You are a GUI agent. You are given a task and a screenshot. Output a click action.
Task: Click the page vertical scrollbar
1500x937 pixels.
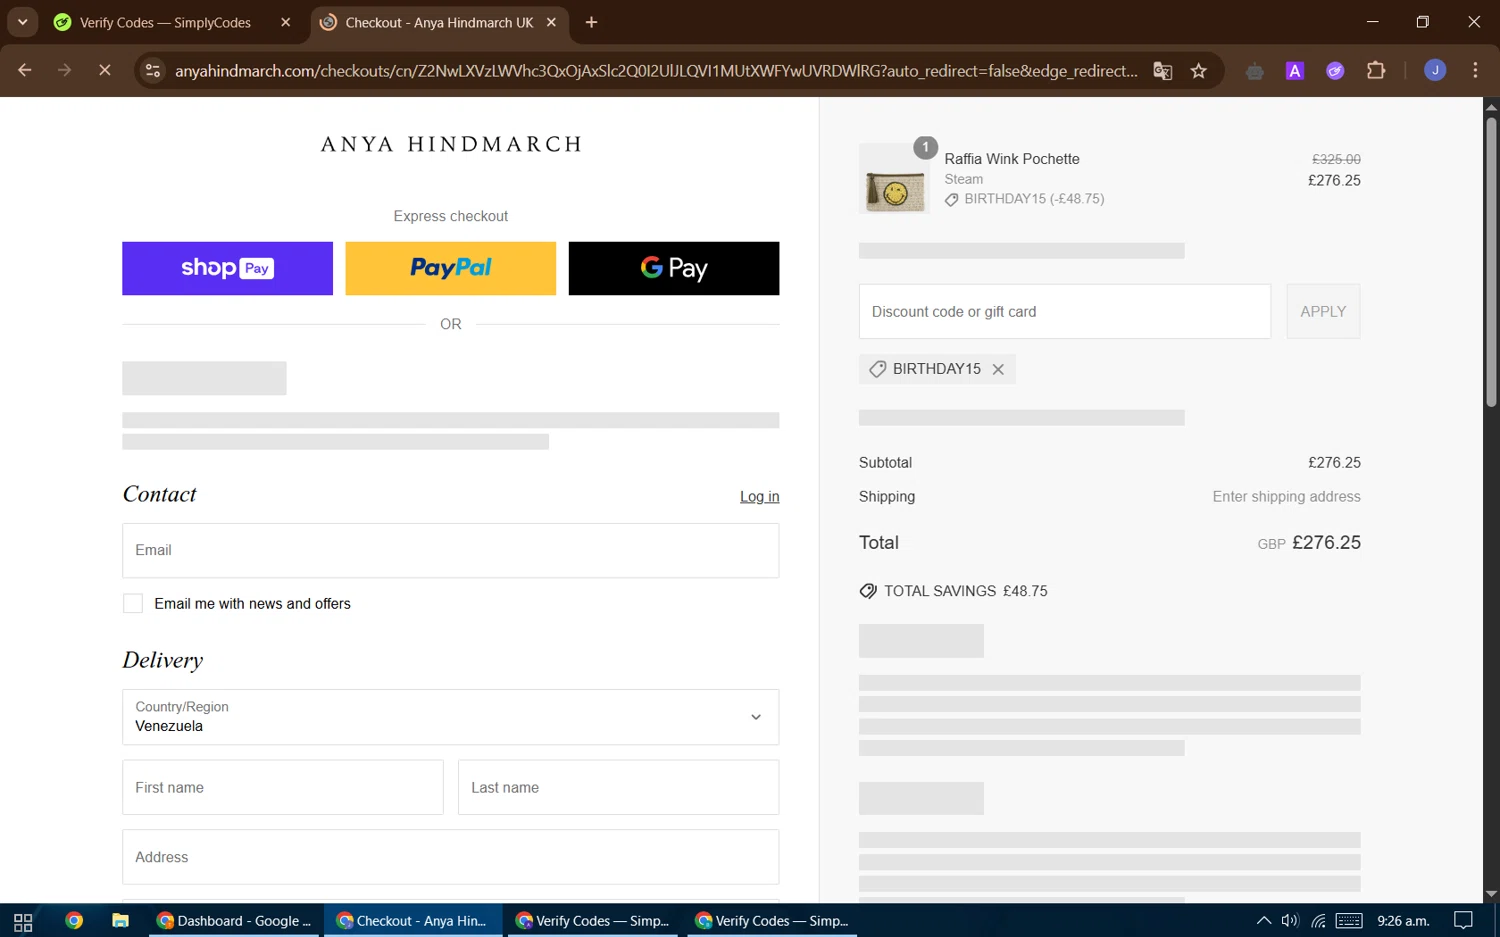point(1491,262)
